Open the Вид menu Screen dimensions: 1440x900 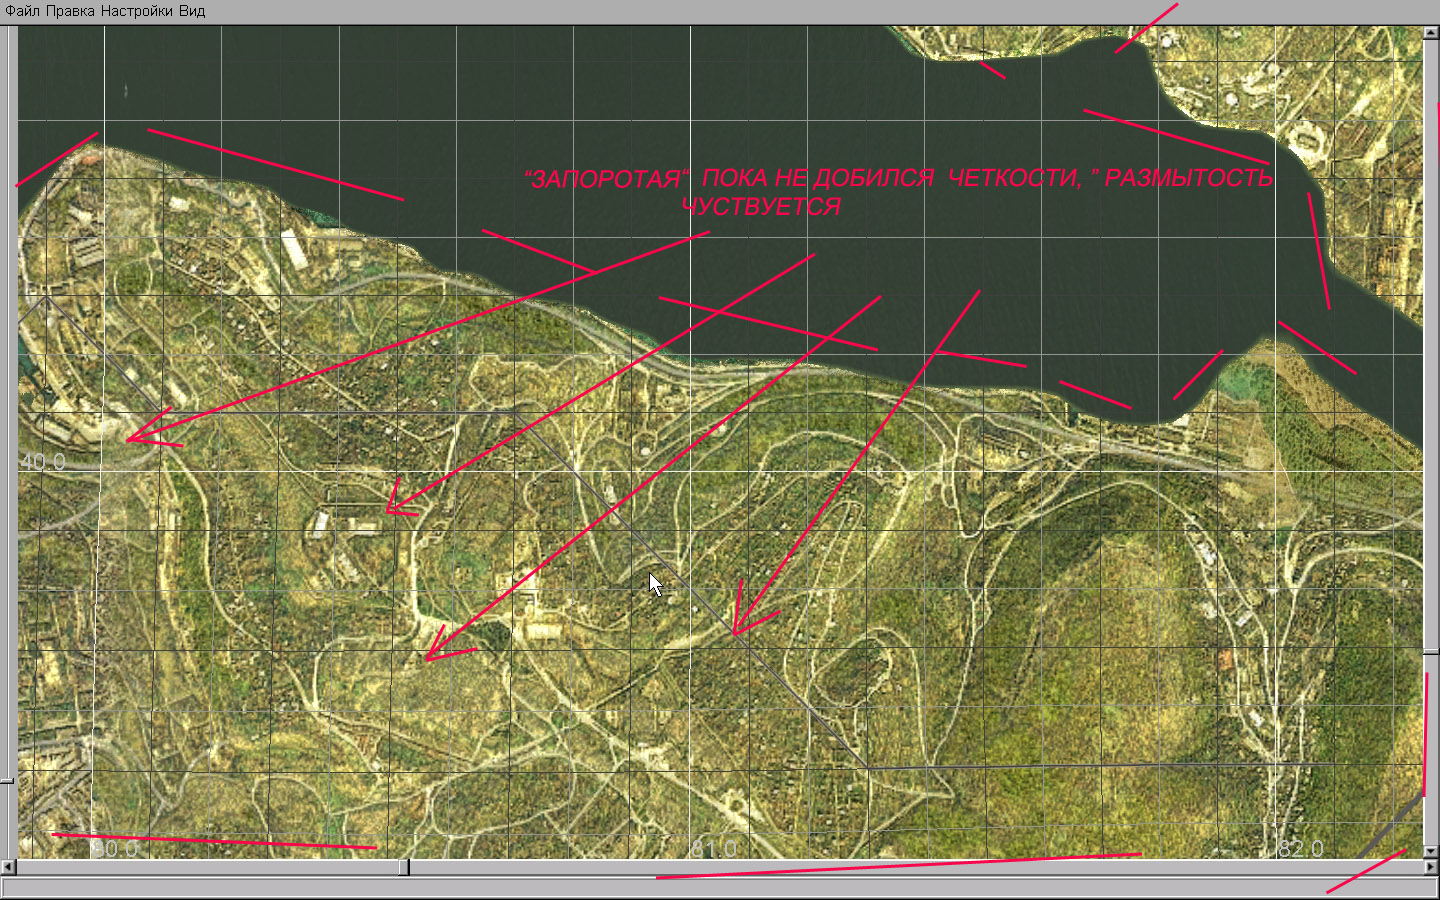(192, 11)
